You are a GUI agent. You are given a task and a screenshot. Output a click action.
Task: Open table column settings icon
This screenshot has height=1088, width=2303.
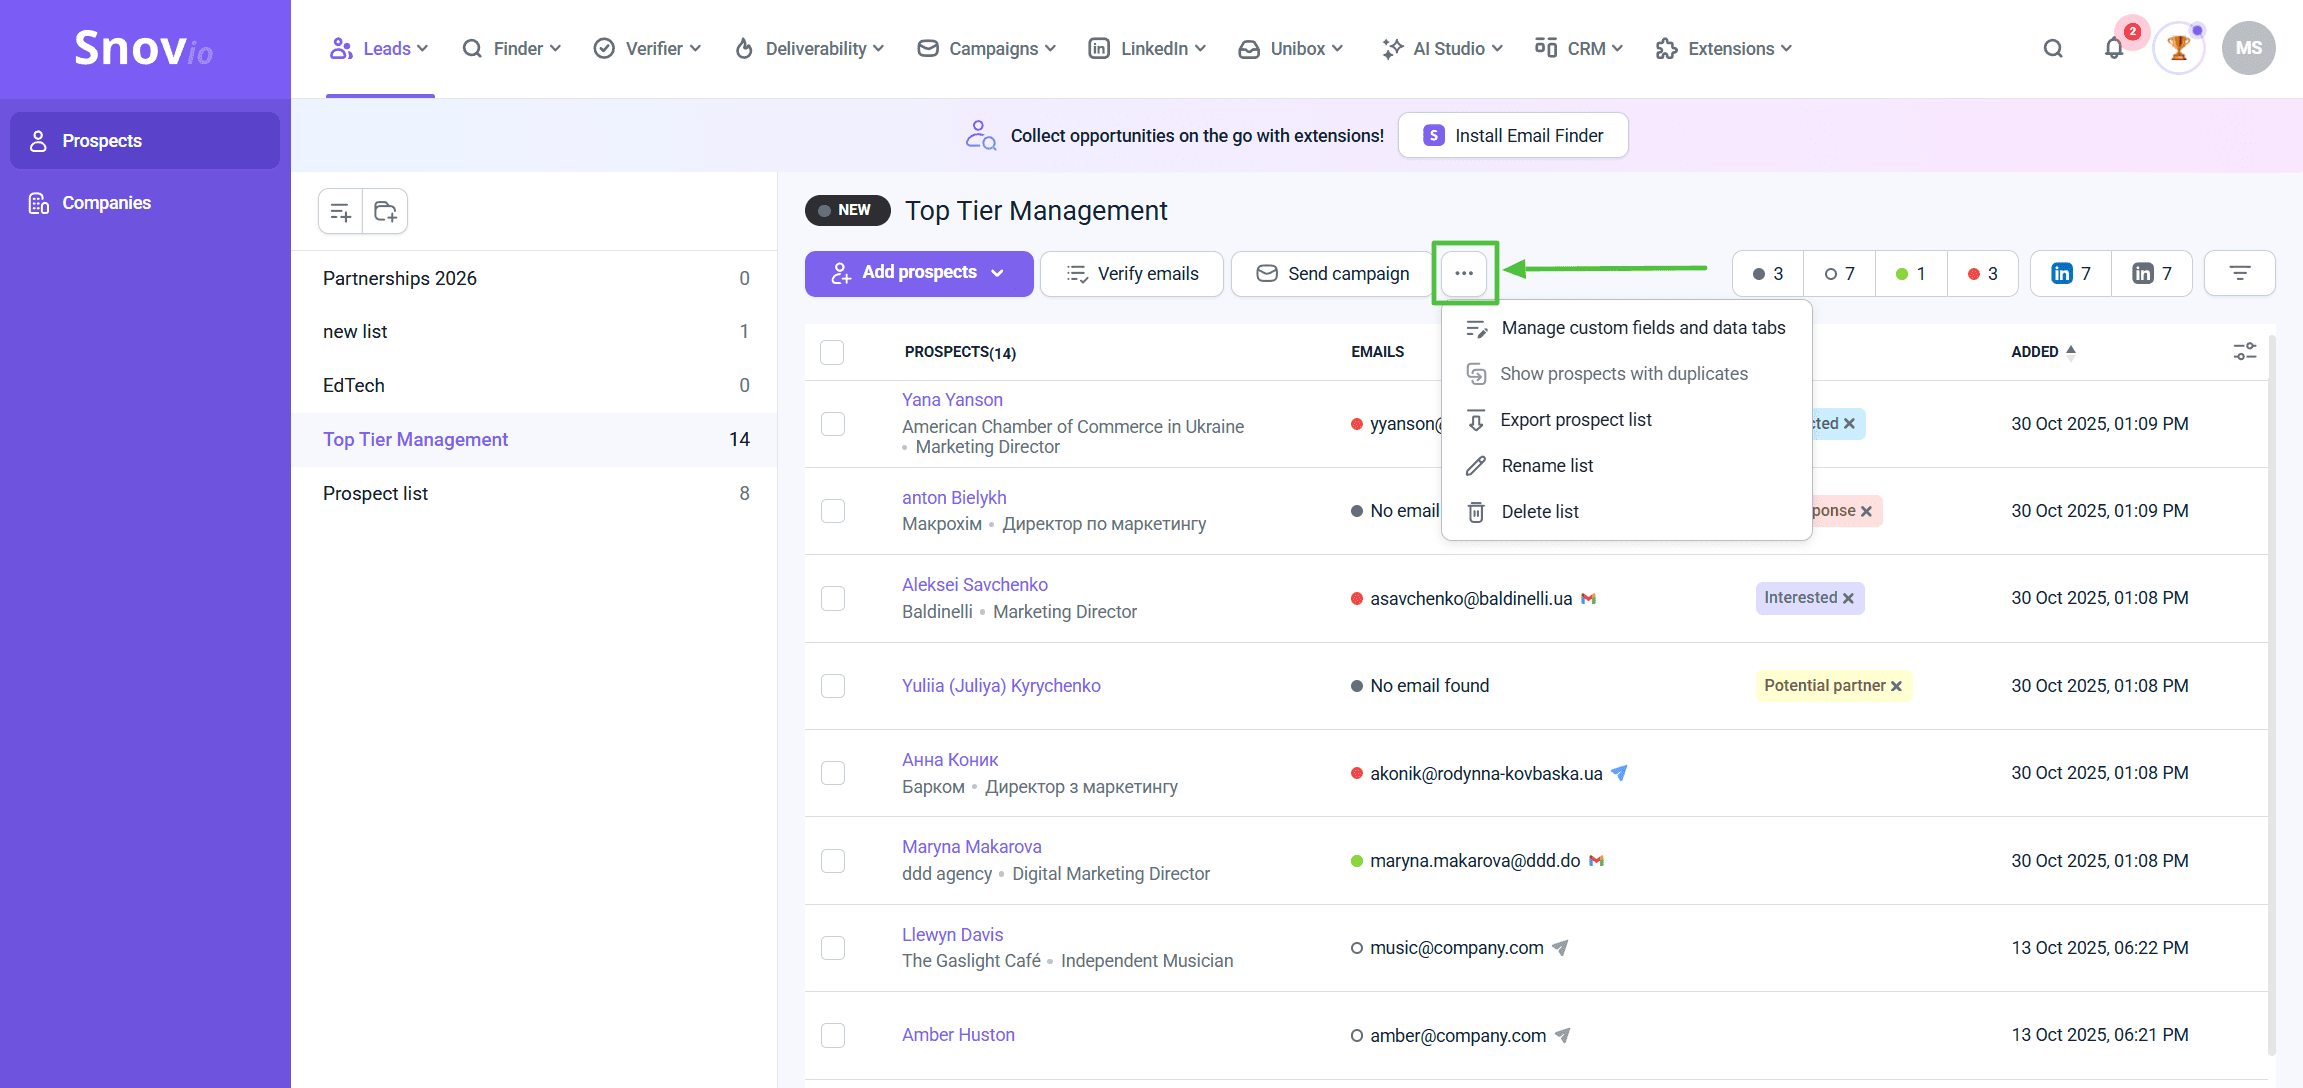[x=2244, y=352]
